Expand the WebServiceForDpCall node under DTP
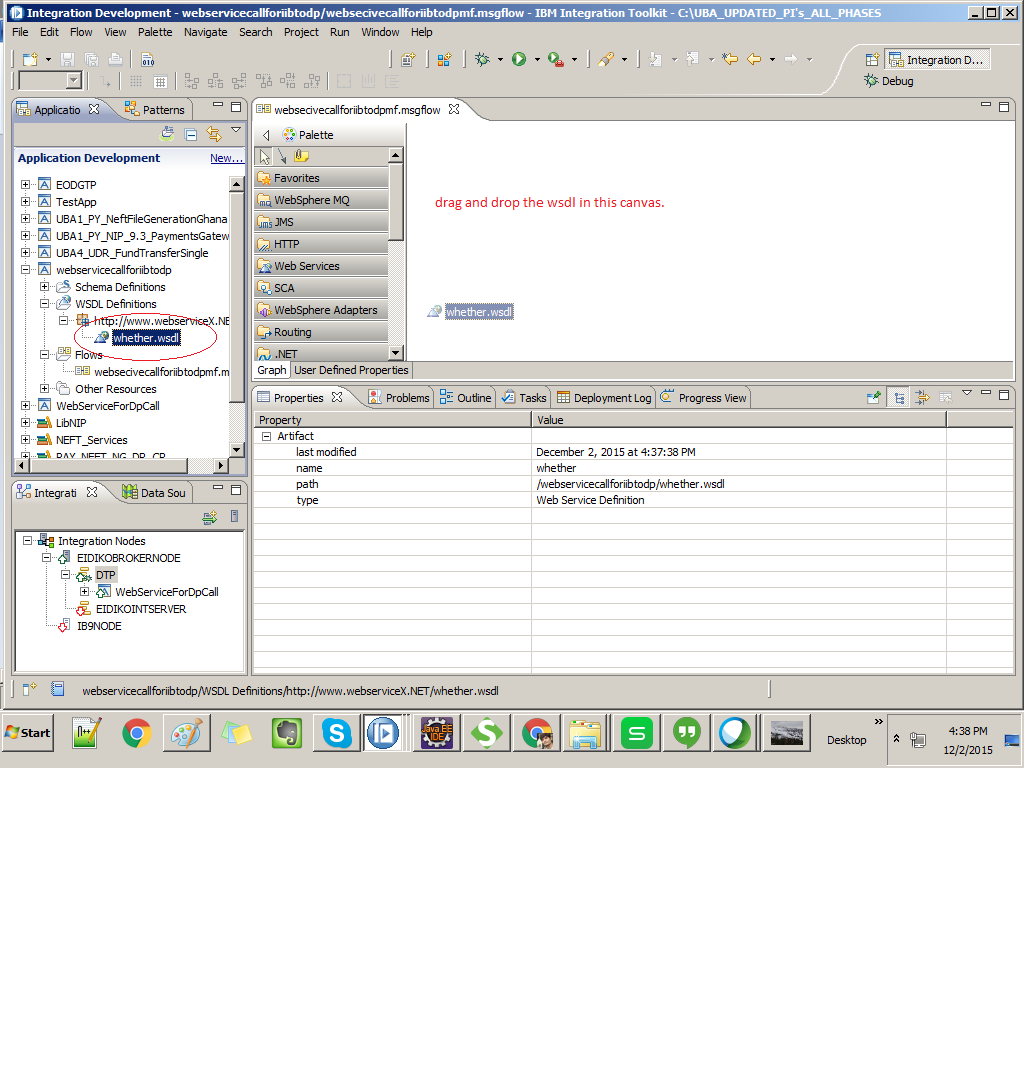1024x1072 pixels. click(85, 592)
